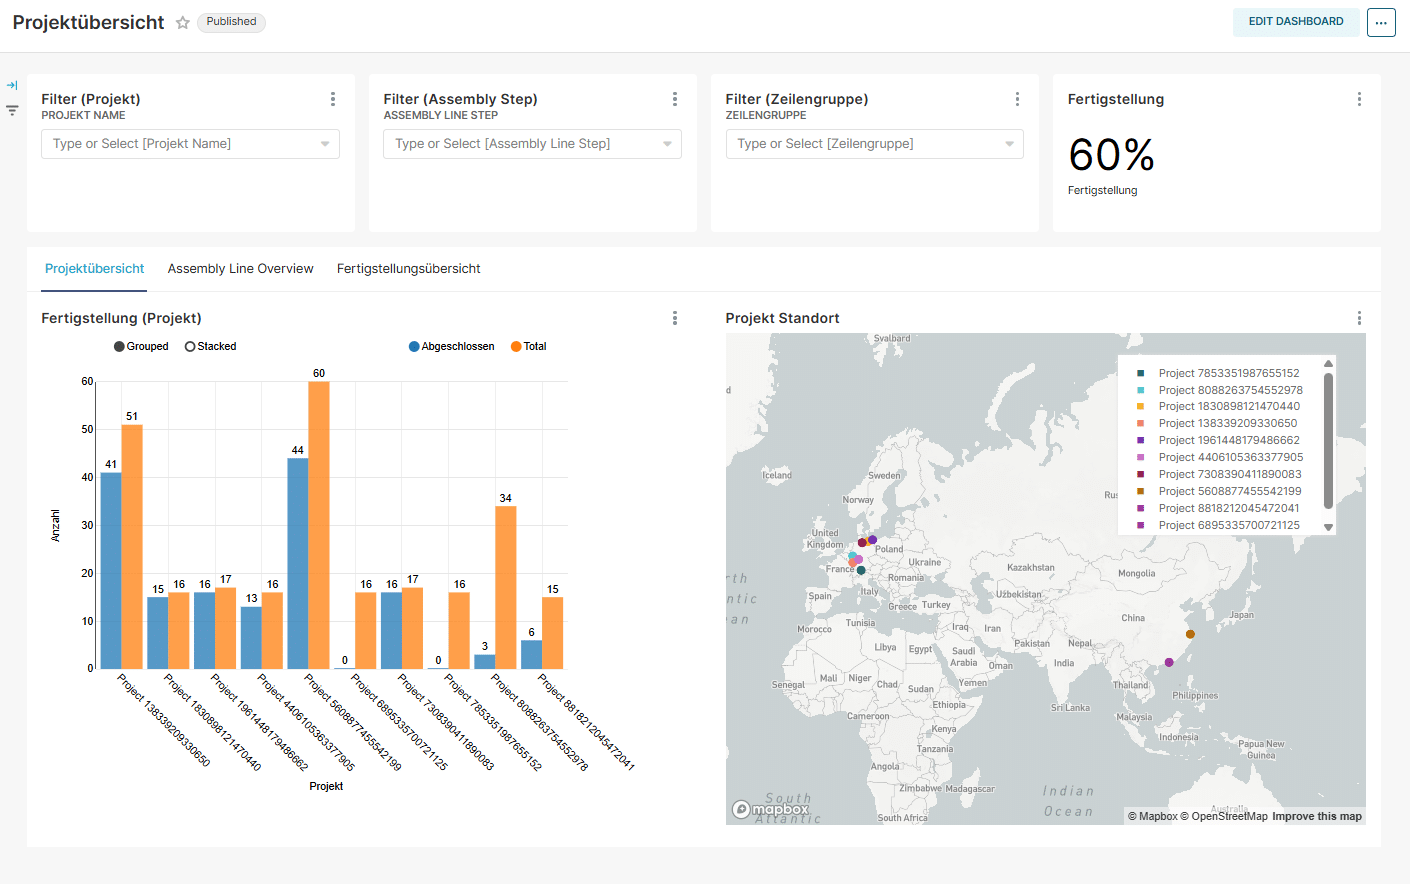Click the EDIT DASHBOARD button
Viewport: 1410px width, 884px height.
[1296, 22]
